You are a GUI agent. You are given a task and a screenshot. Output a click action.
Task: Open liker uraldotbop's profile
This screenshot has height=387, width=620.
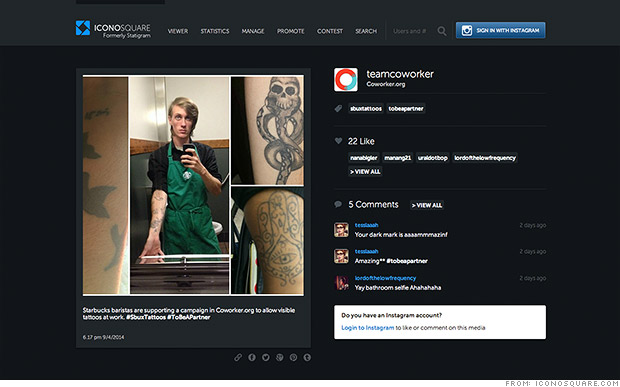click(x=433, y=158)
